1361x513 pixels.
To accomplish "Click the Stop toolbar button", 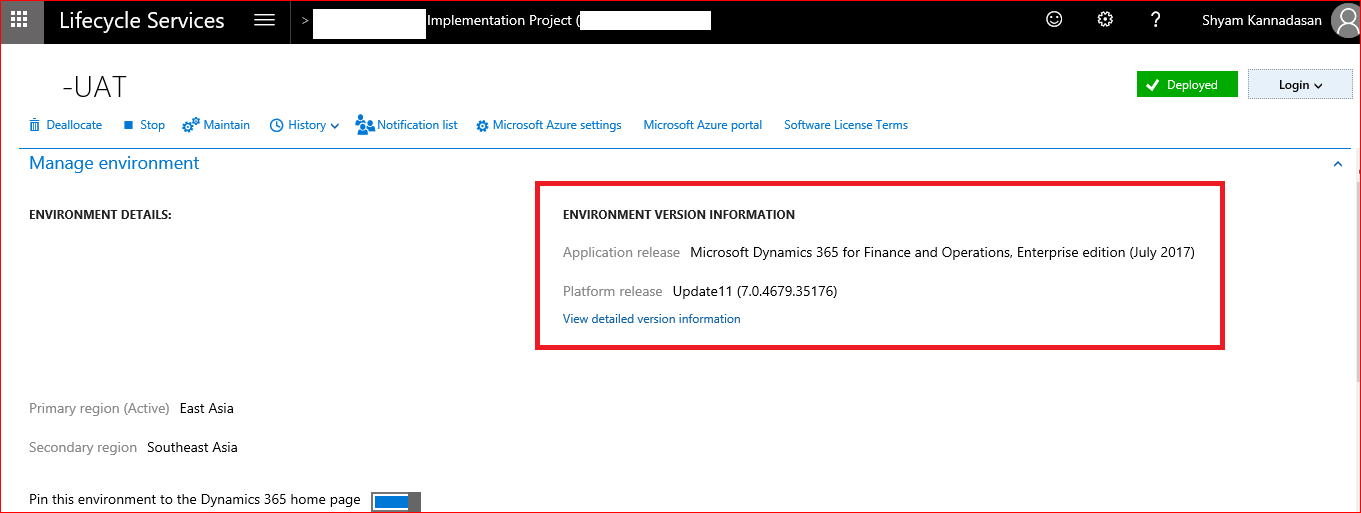I will [144, 125].
